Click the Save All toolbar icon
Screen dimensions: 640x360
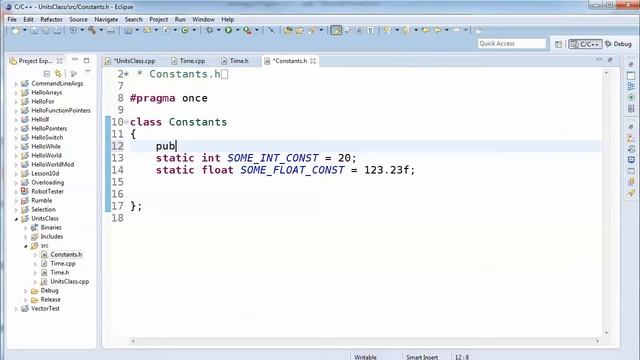46,30
